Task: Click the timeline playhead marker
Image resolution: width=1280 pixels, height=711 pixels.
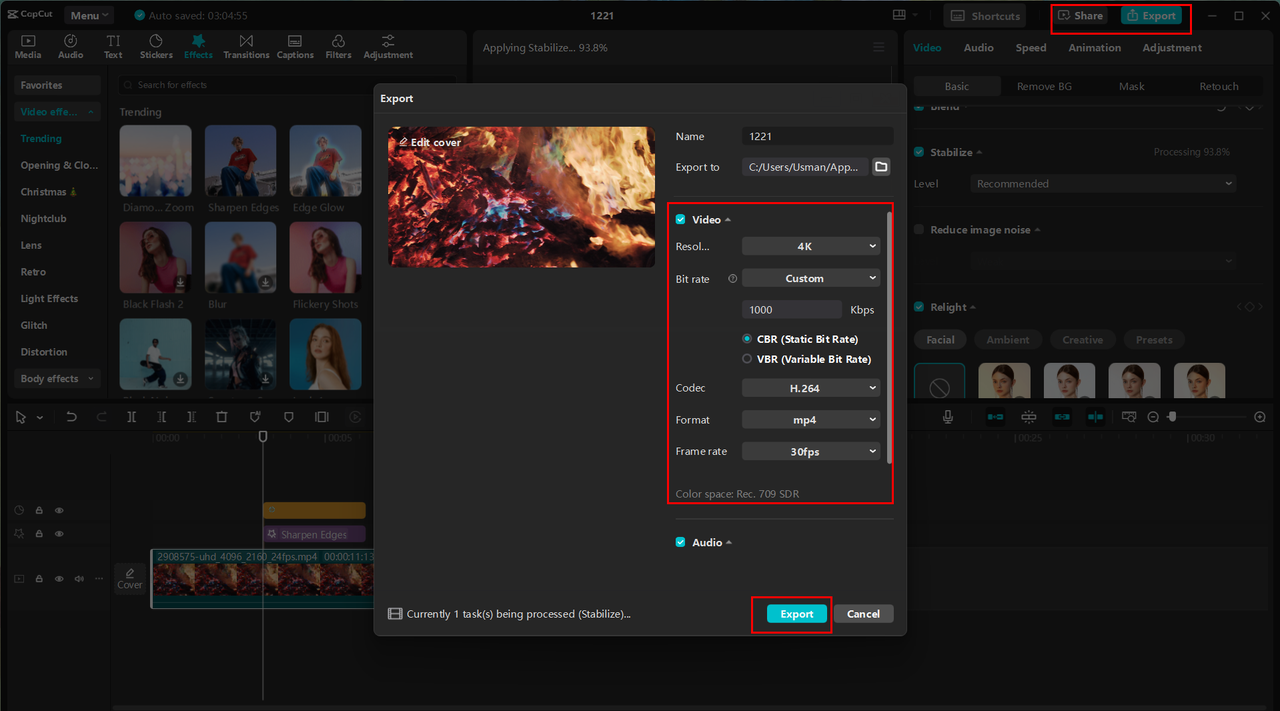Action: (x=263, y=436)
